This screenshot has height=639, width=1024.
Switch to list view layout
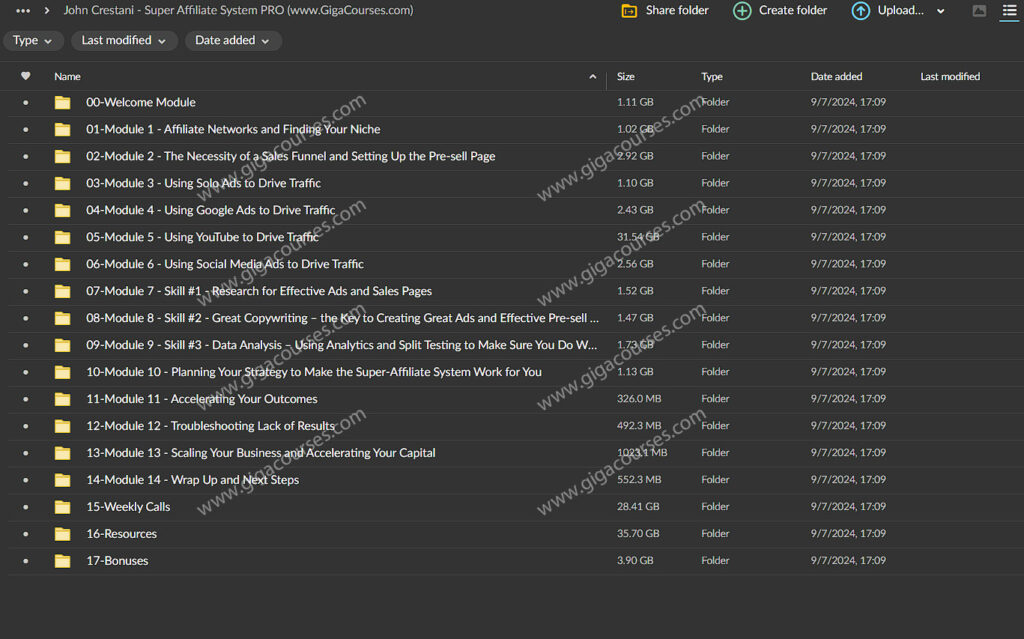pyautogui.click(x=1009, y=11)
